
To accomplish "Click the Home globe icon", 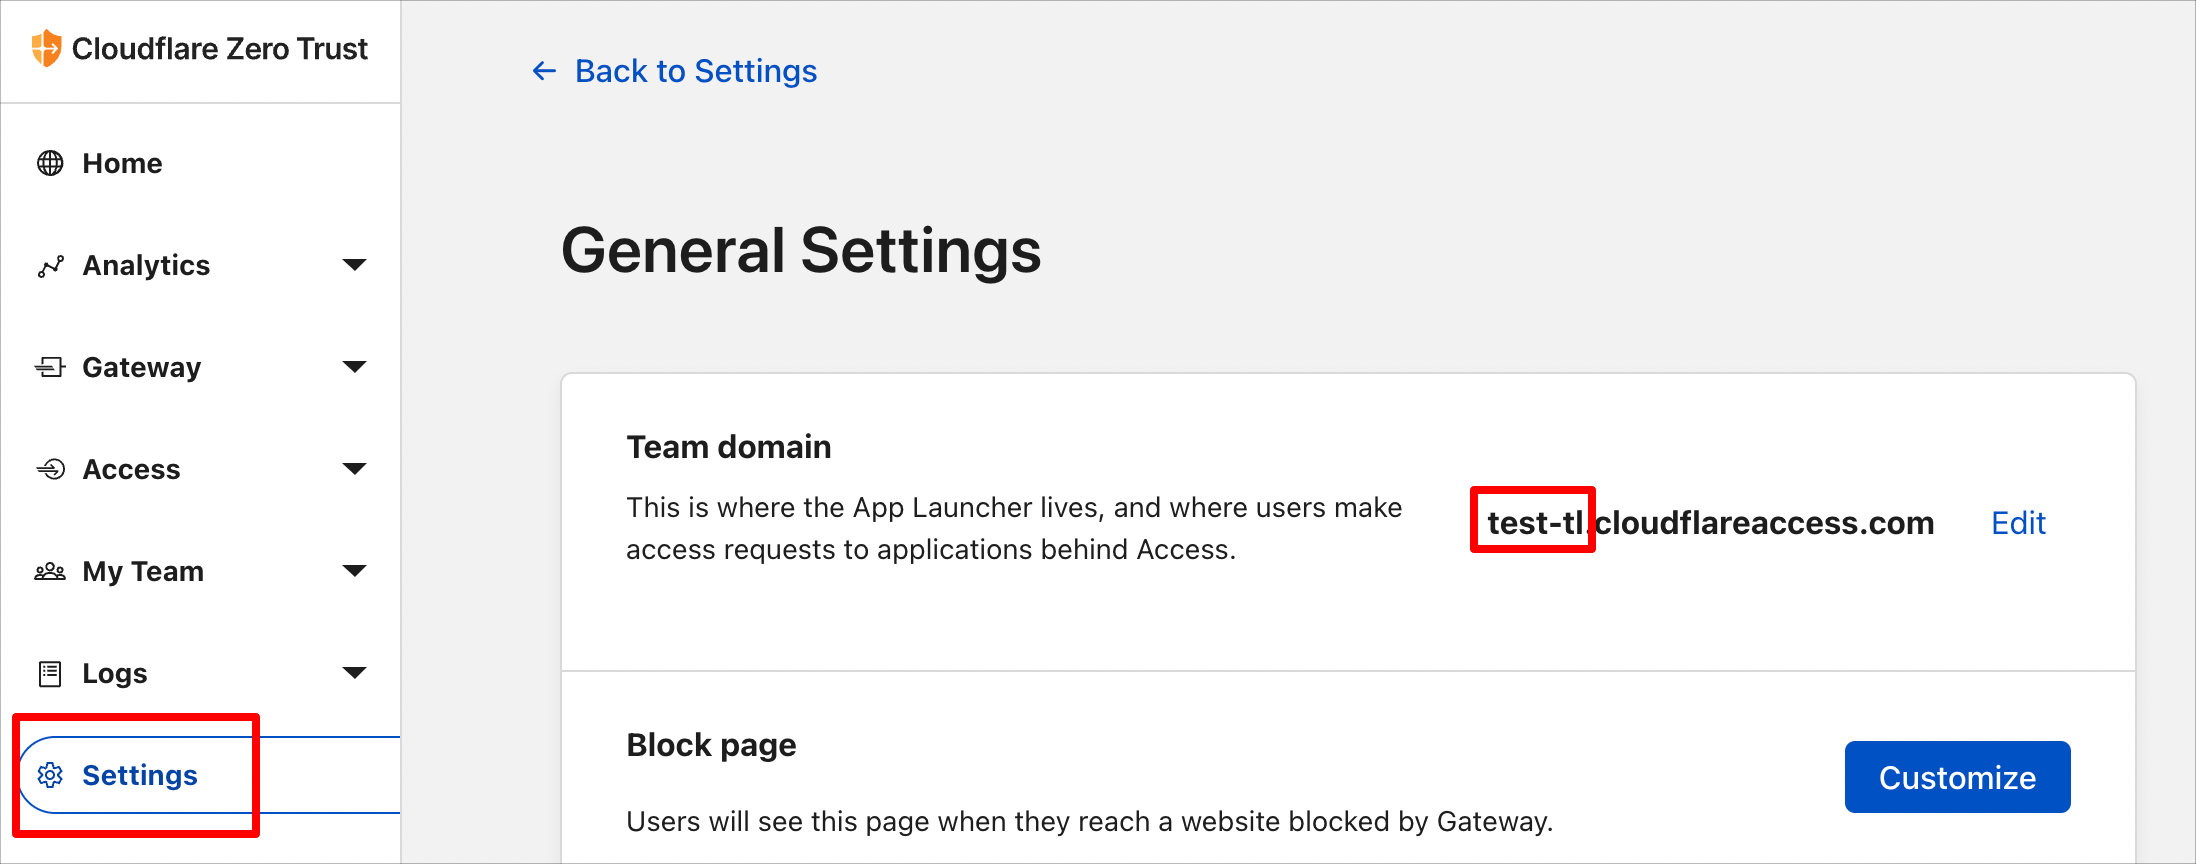I will (50, 163).
